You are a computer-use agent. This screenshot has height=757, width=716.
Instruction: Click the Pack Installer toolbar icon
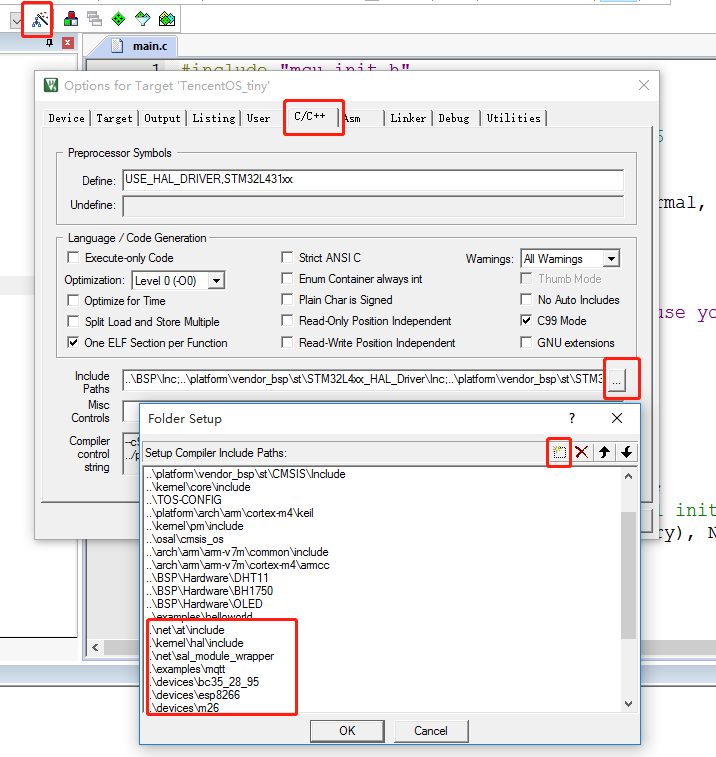(x=167, y=19)
